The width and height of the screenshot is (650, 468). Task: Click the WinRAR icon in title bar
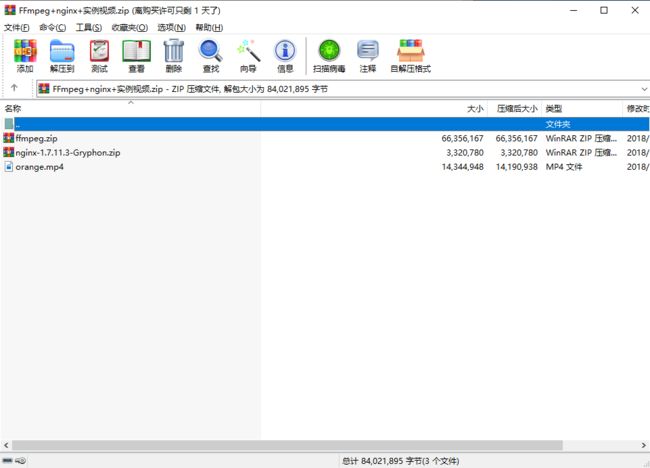pos(10,10)
